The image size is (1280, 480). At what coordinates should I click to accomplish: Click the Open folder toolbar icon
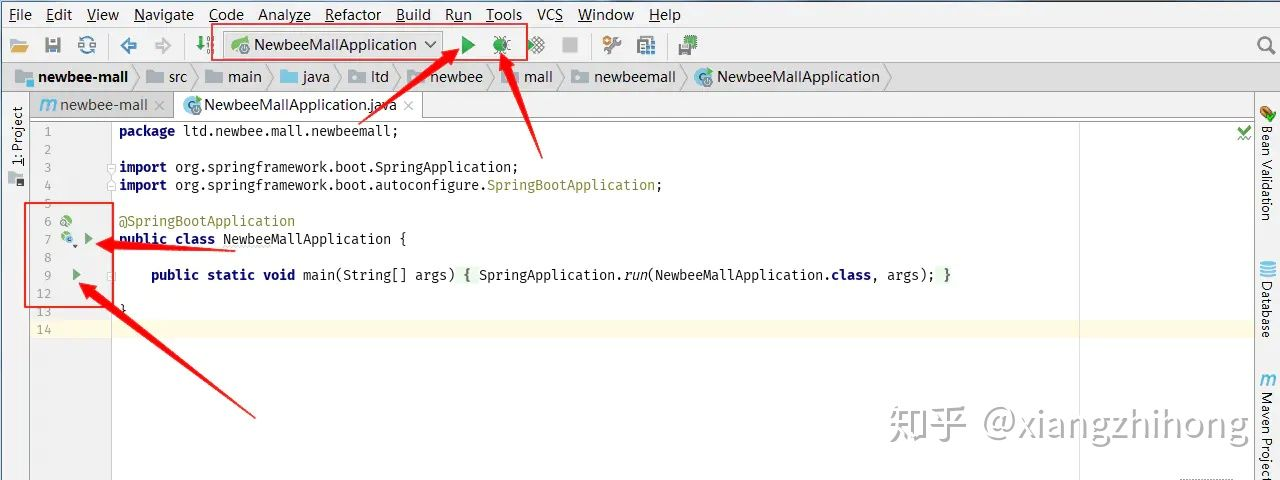point(19,45)
